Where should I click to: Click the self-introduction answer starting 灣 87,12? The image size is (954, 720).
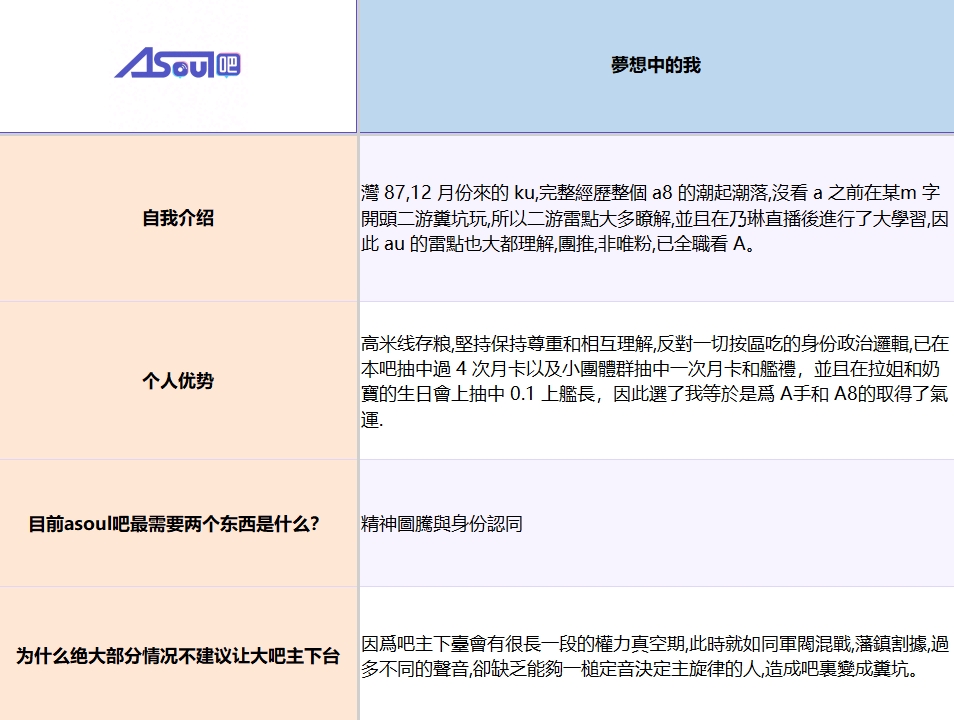pyautogui.click(x=655, y=218)
